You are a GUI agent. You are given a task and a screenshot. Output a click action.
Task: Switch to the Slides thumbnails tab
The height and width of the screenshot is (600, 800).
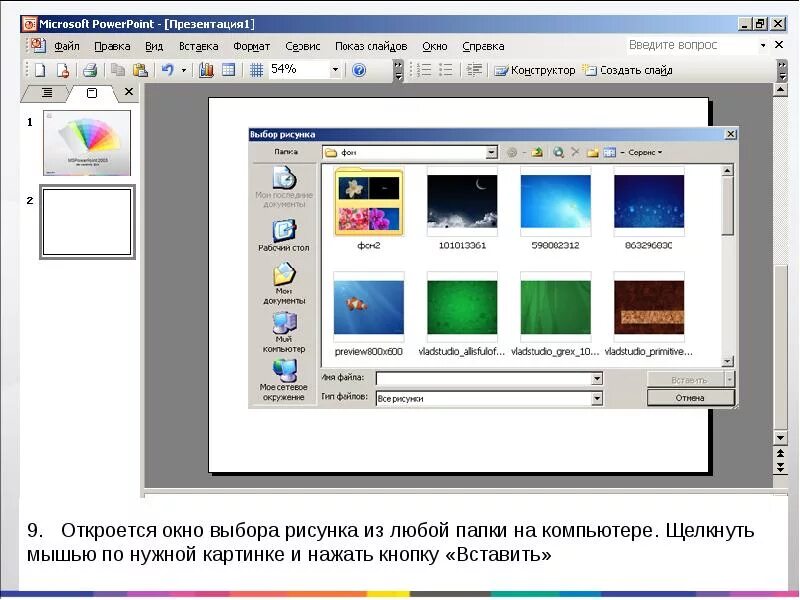click(x=92, y=93)
